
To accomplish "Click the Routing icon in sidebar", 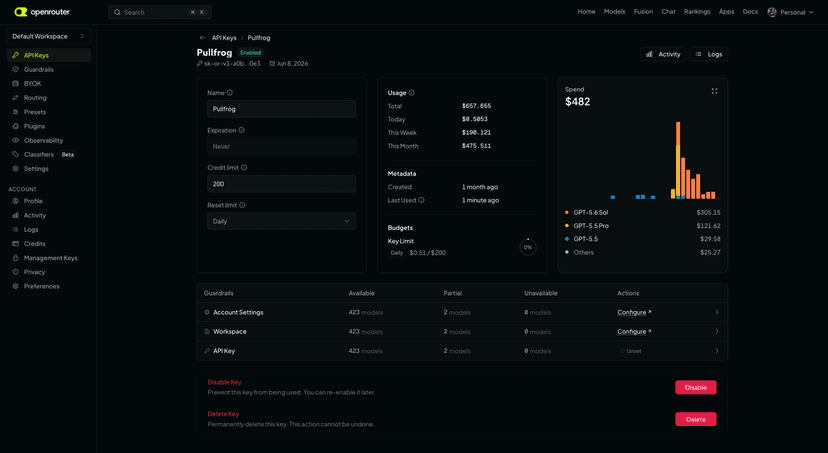I will [15, 98].
